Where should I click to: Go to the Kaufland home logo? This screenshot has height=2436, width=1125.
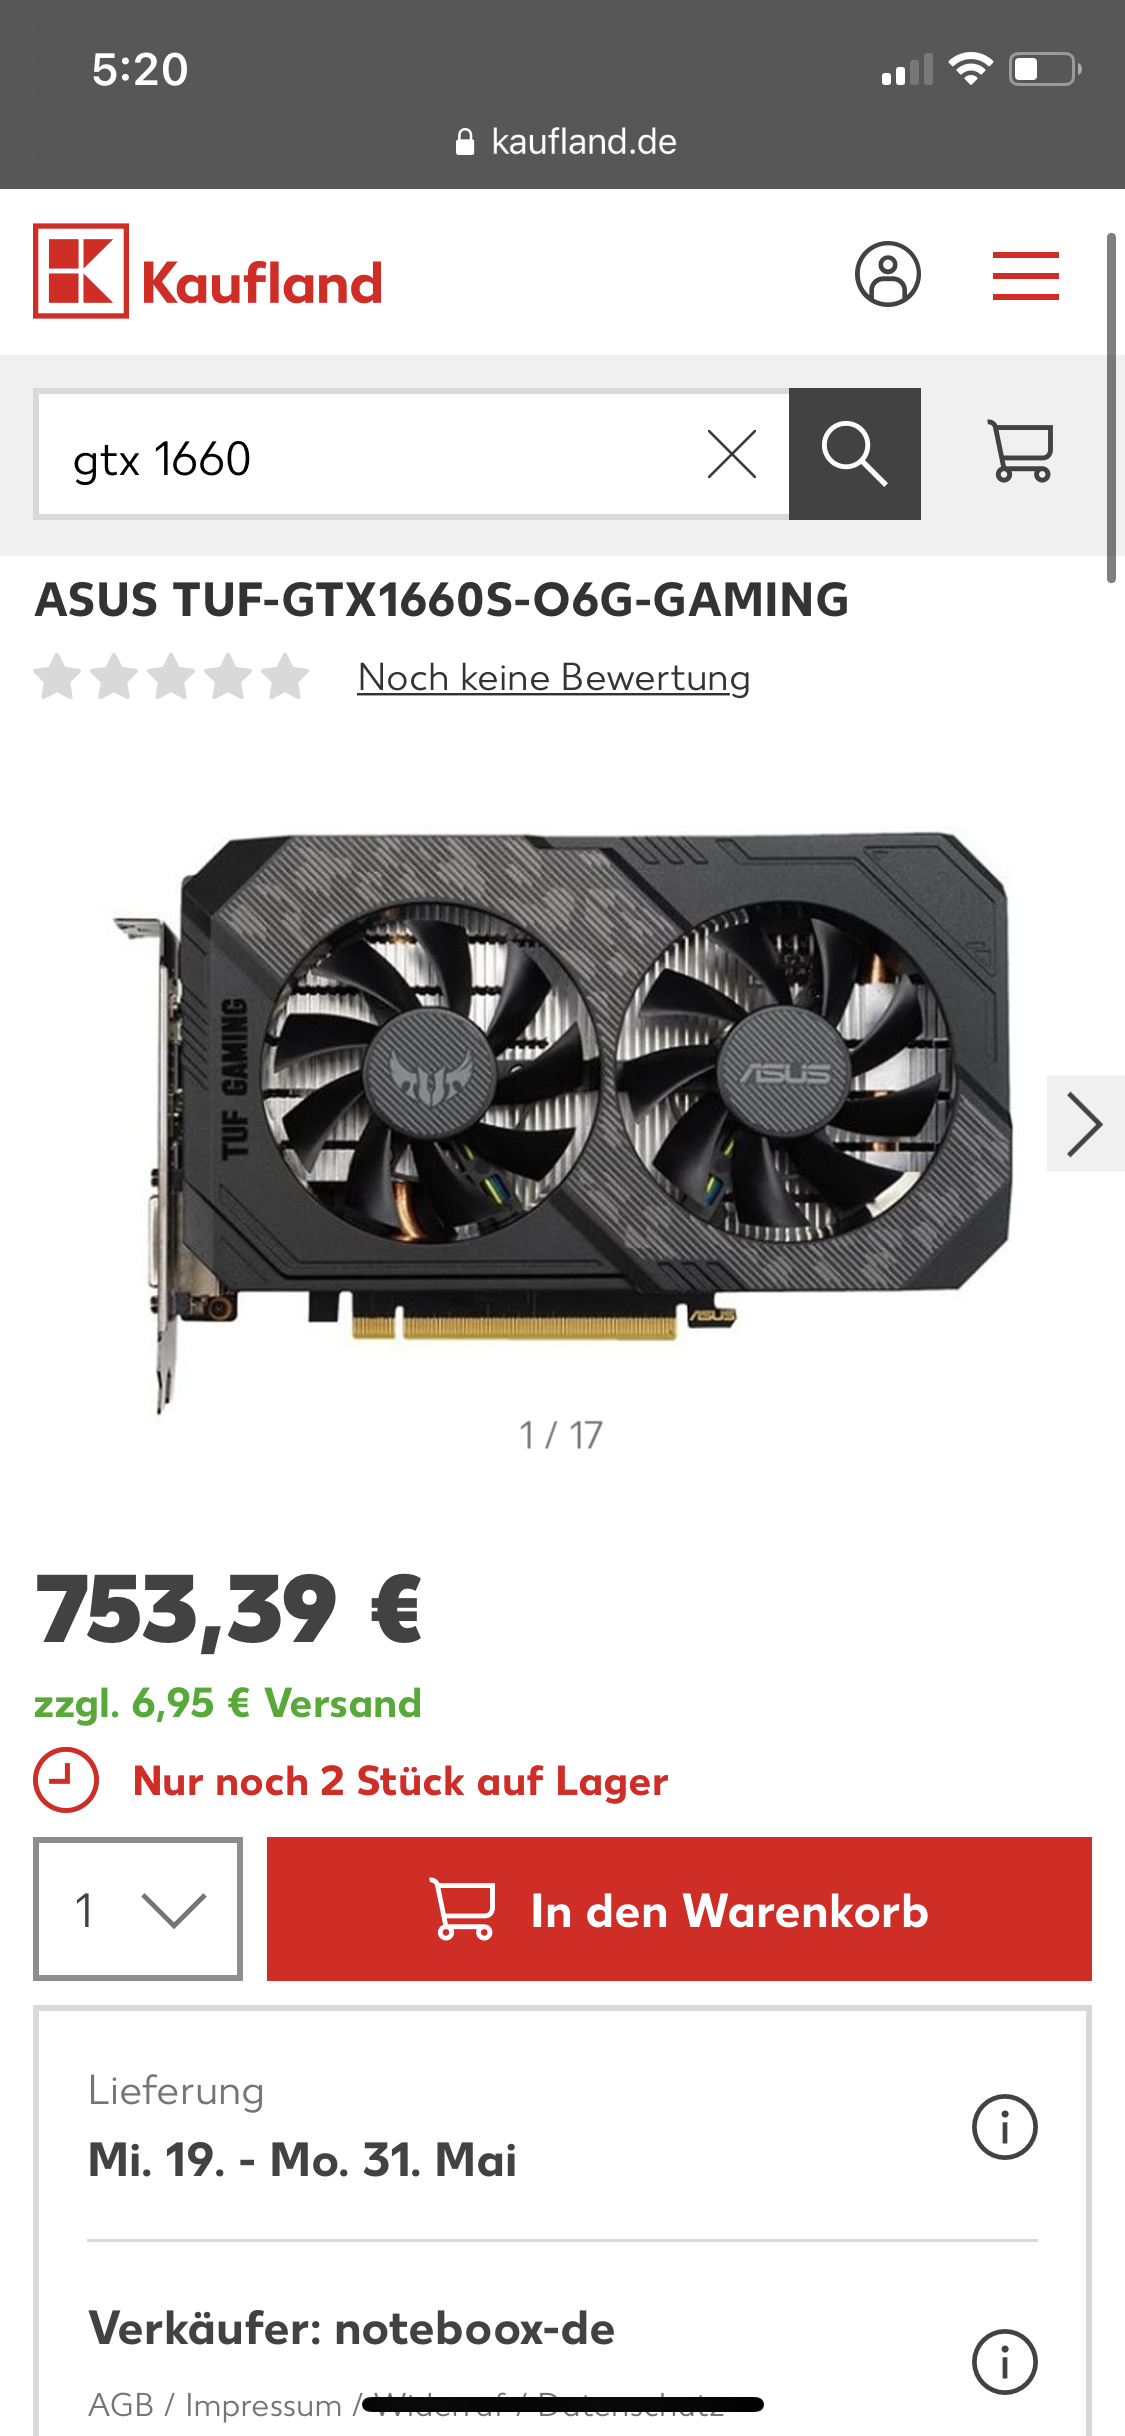[208, 271]
